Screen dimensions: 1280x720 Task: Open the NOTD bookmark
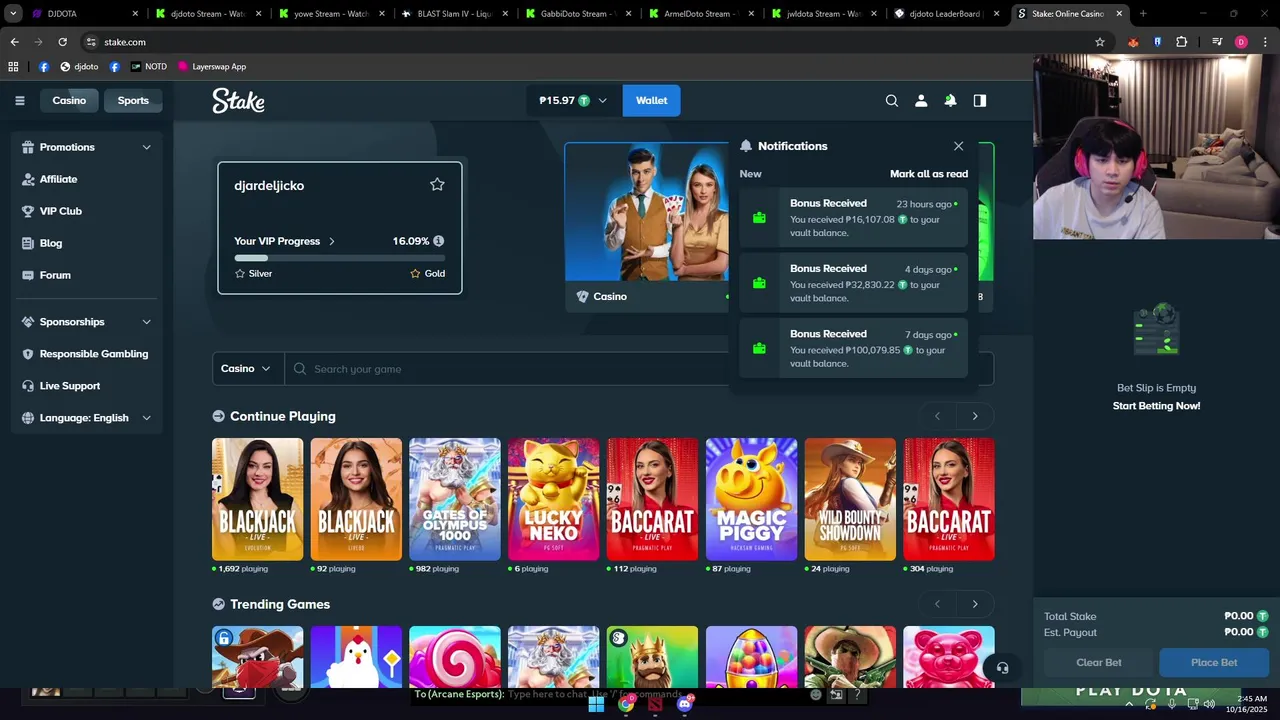coord(148,66)
